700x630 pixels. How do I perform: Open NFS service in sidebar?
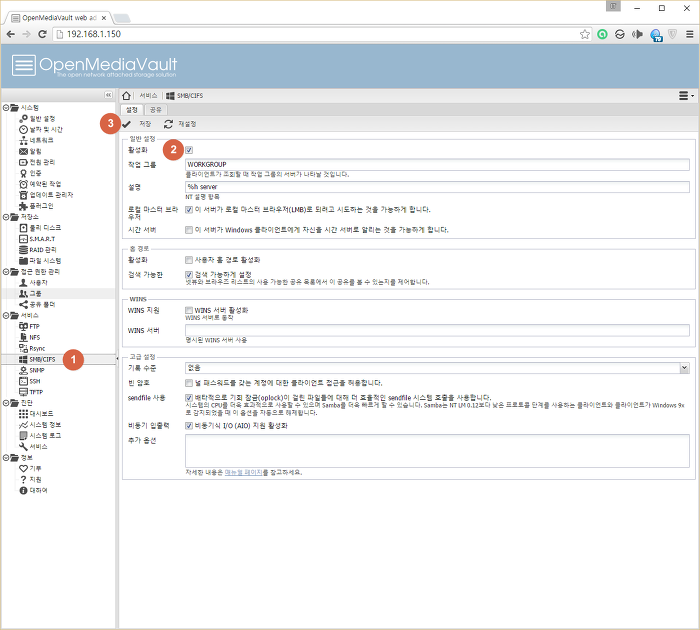pos(30,338)
